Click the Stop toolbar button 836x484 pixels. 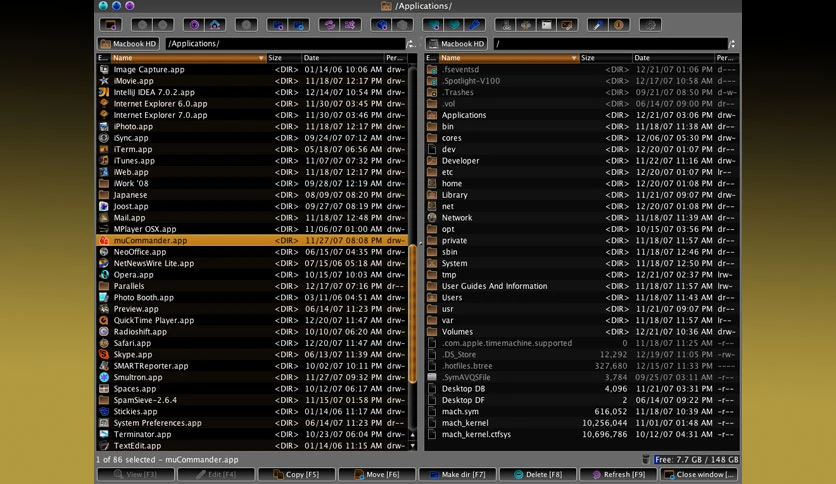click(x=246, y=25)
